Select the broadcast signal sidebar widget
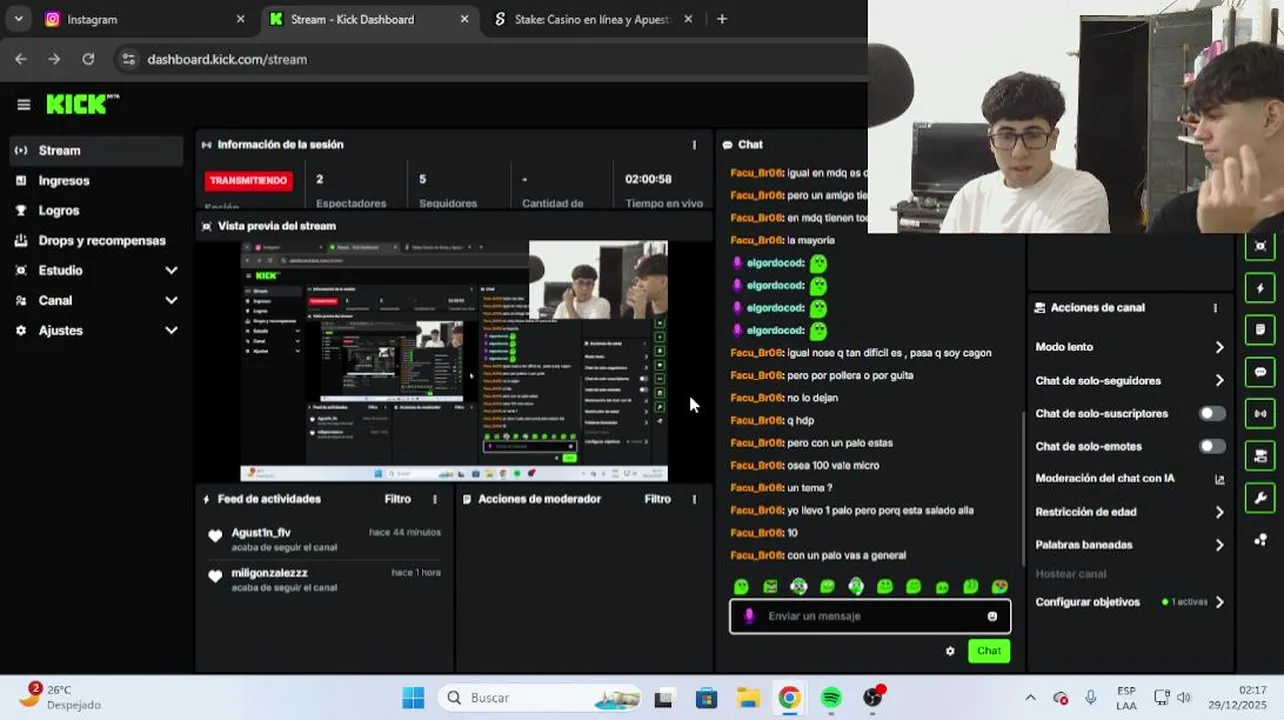Viewport: 1284px width, 720px height. (x=1260, y=414)
